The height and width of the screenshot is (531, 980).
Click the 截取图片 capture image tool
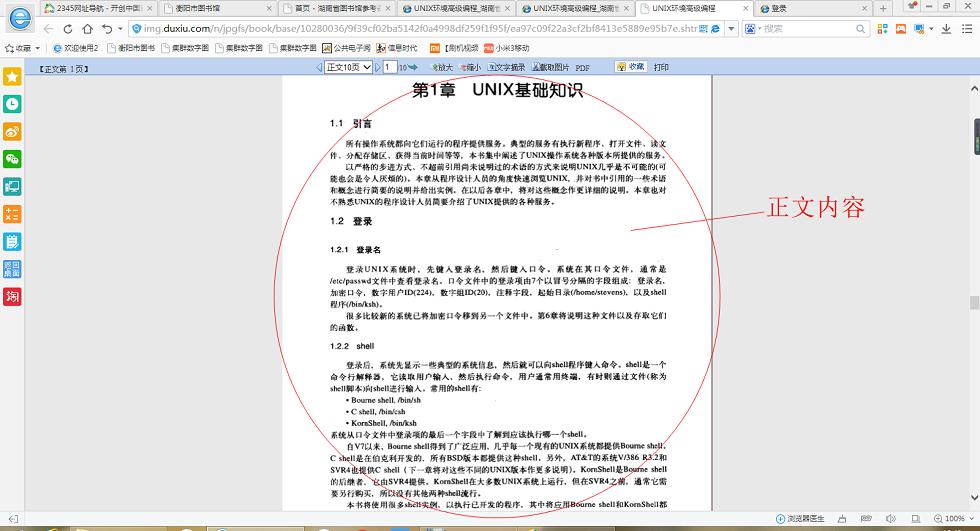coord(551,67)
